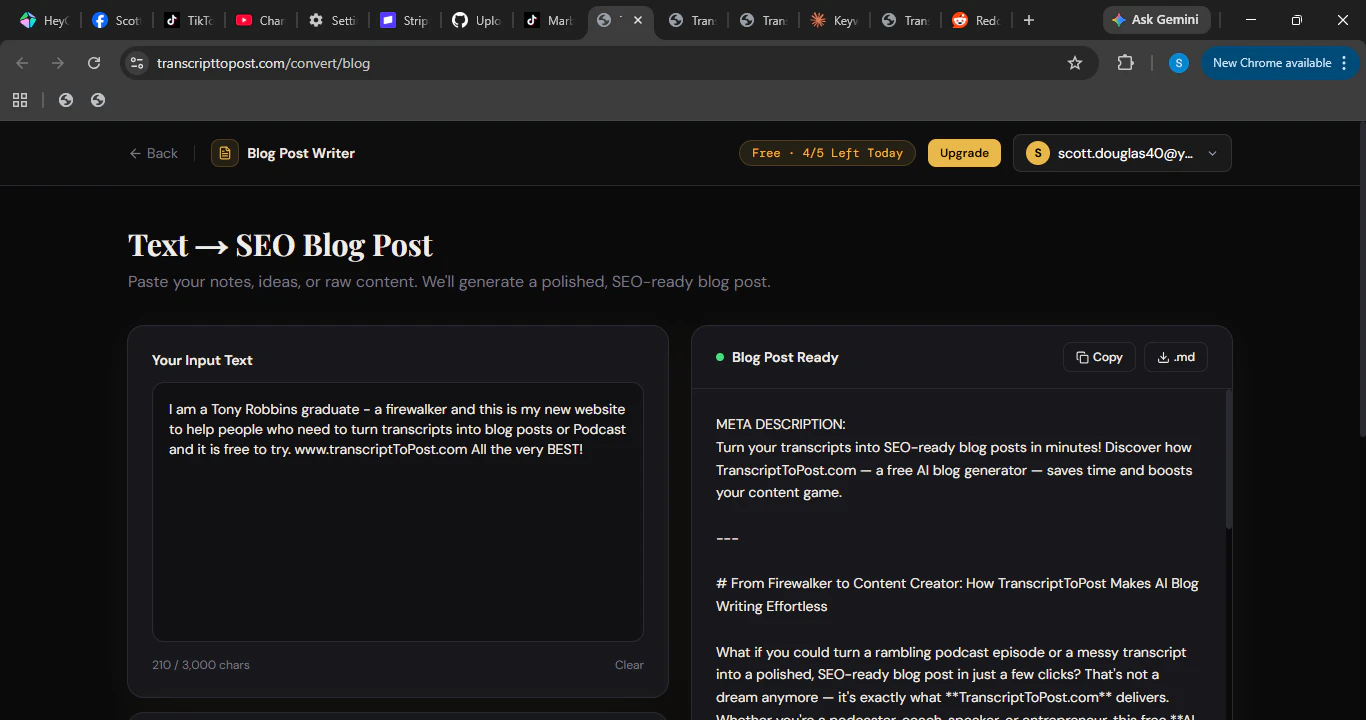
Task: Click the S avatar in account menu
Action: (1038, 153)
